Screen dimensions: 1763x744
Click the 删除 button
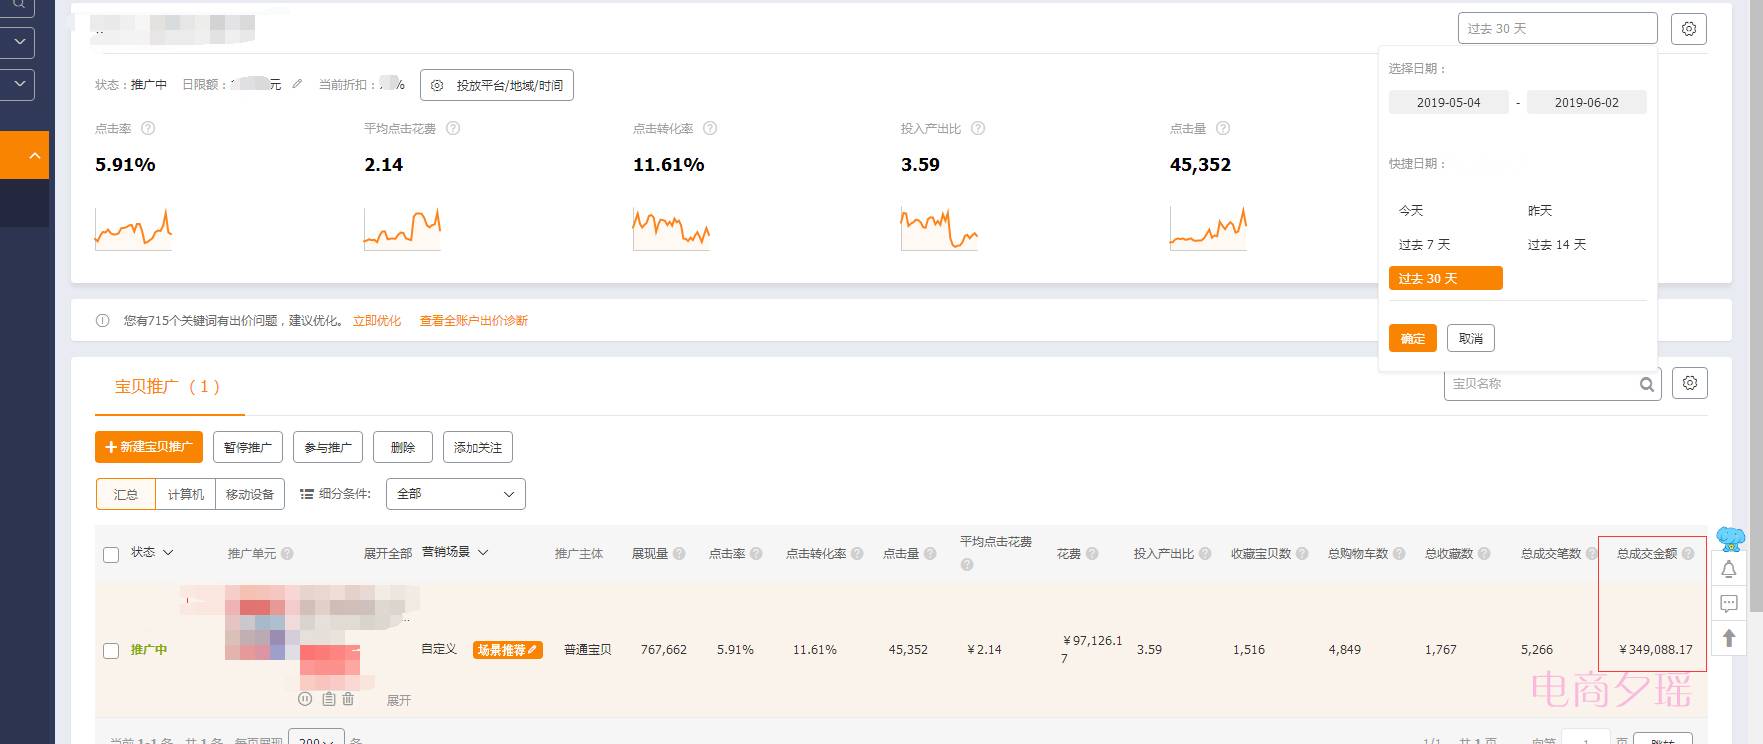pos(403,447)
